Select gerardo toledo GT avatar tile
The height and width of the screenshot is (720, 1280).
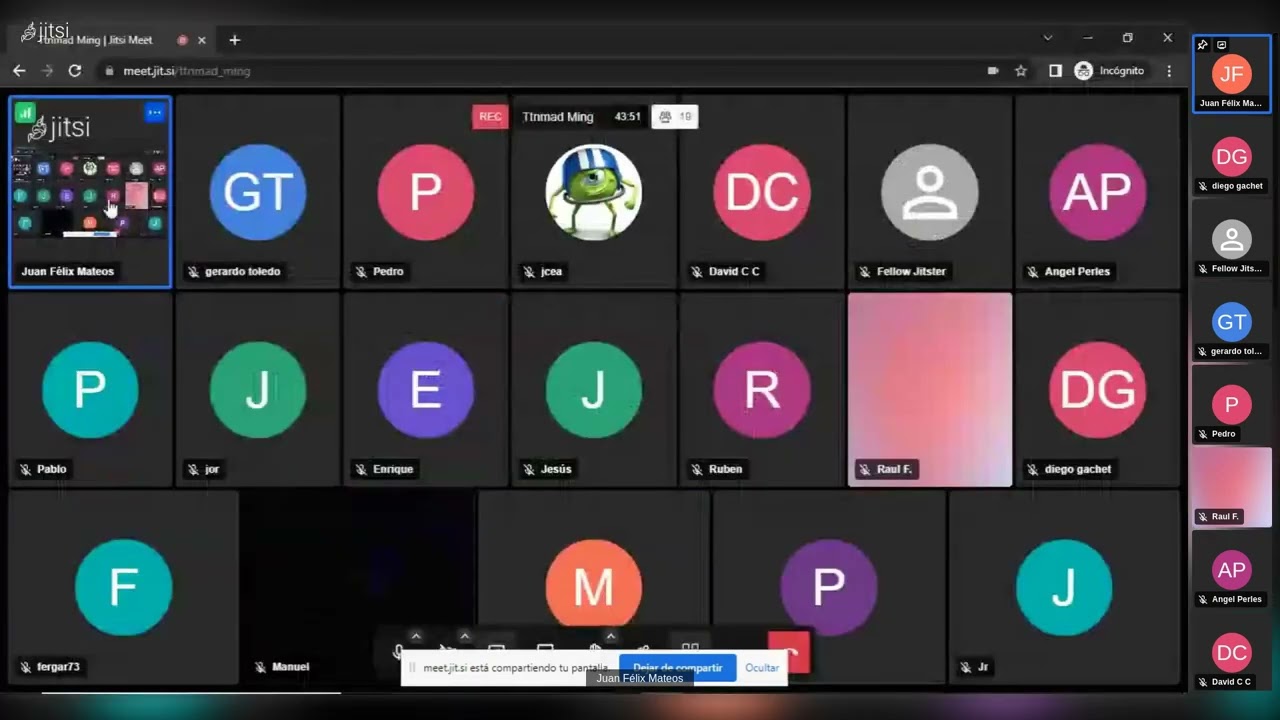coord(258,192)
